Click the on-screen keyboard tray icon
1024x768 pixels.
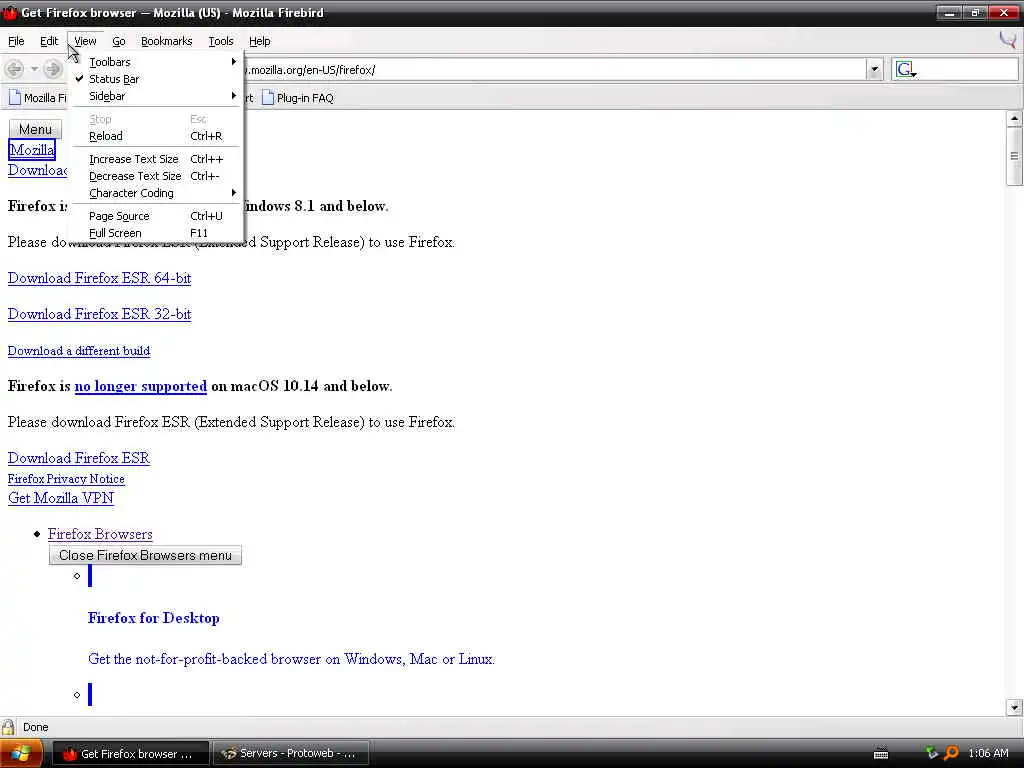pos(881,754)
